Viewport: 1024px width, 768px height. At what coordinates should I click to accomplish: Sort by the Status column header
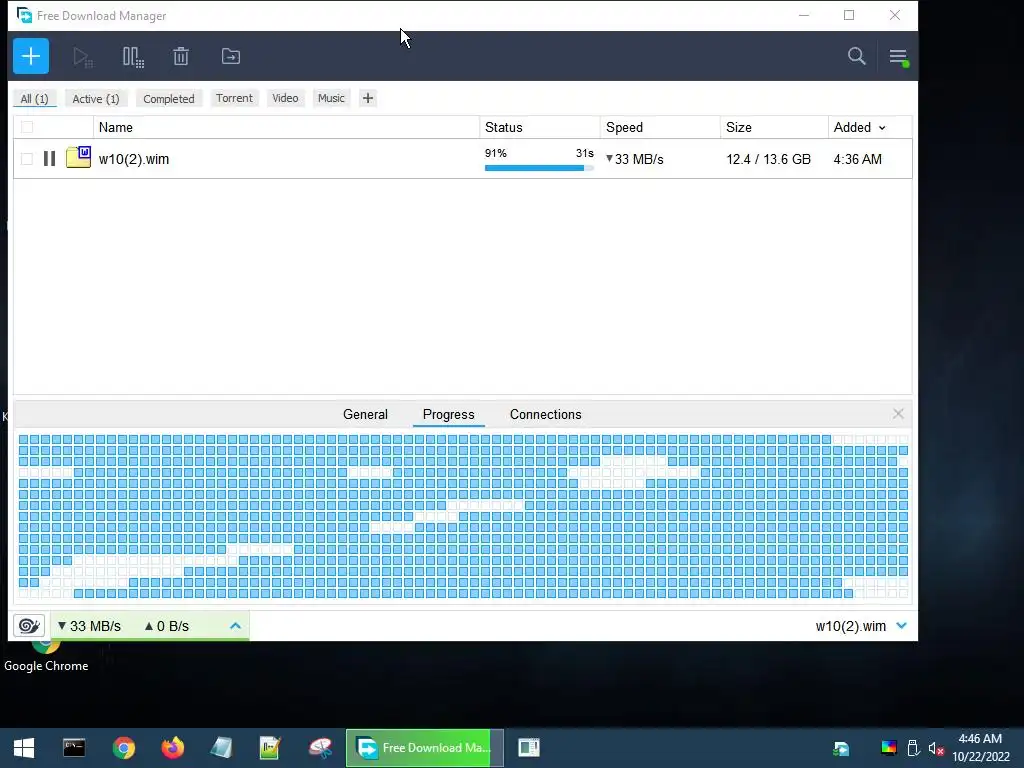[539, 127]
